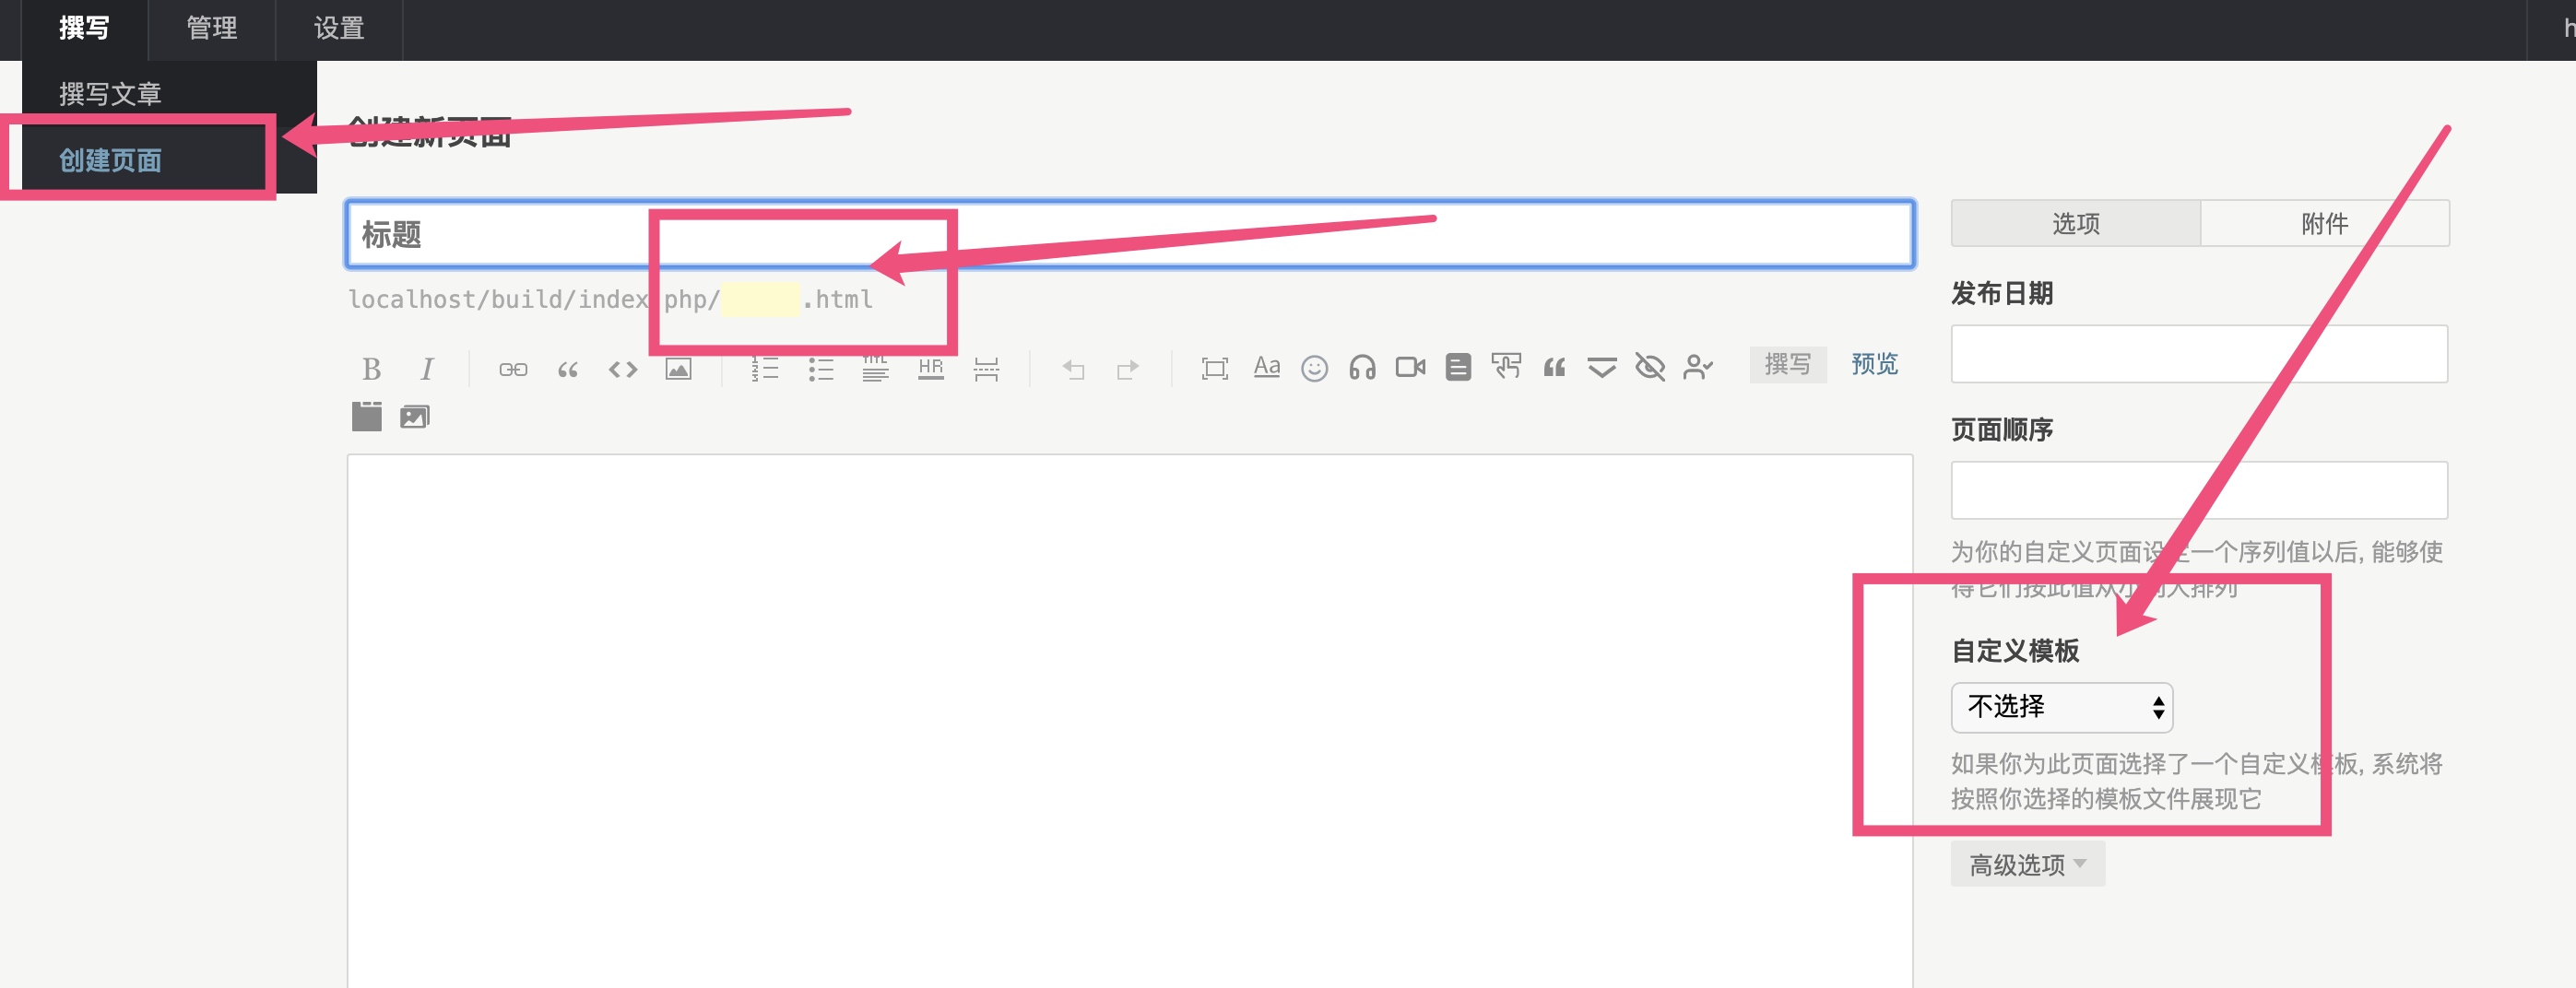
Task: Switch to the 附件 tab
Action: click(x=2324, y=223)
